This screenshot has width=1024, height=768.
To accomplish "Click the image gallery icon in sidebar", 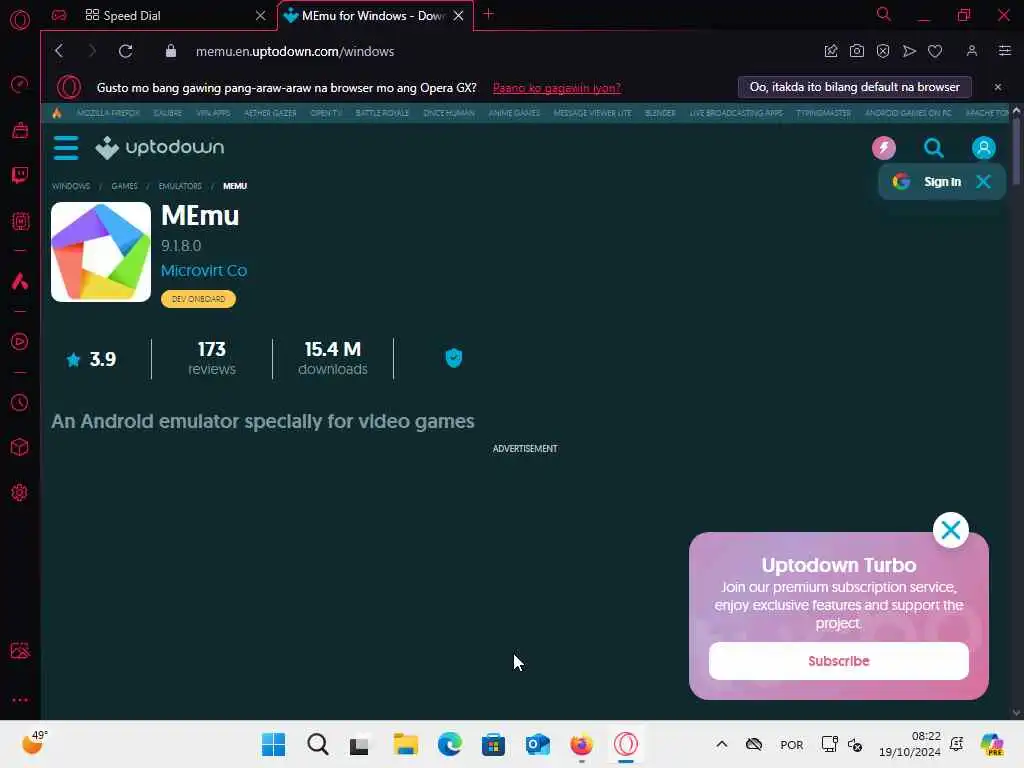I will coord(20,650).
